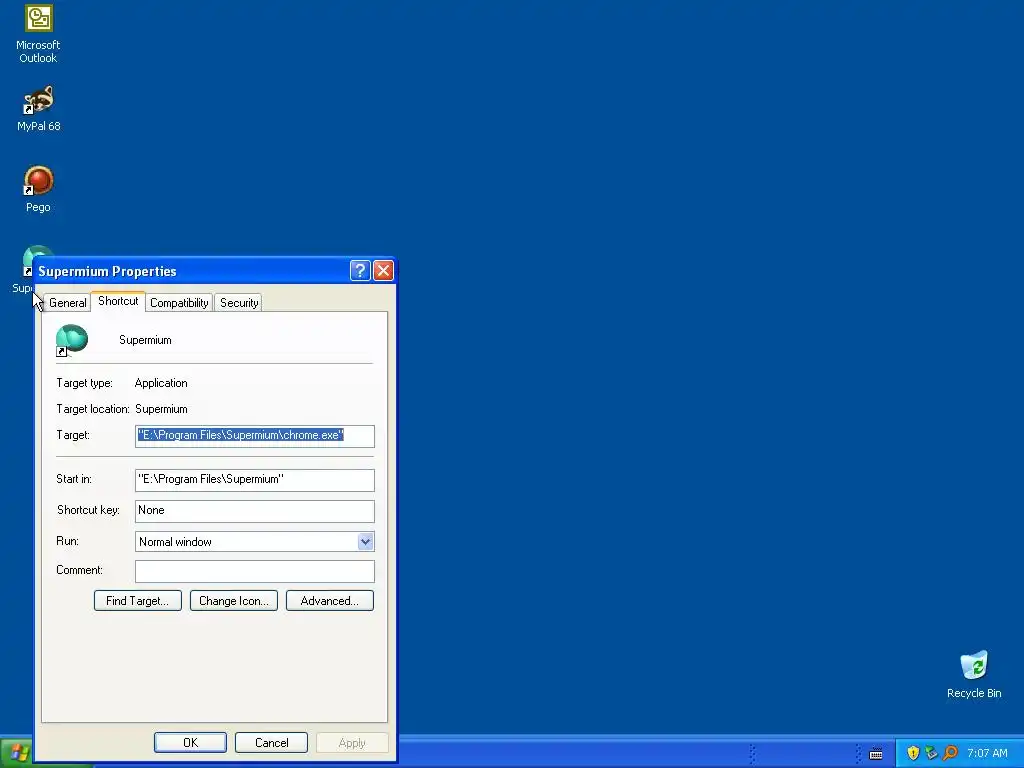Switch to the Security tab
This screenshot has height=768, width=1024.
click(x=239, y=303)
